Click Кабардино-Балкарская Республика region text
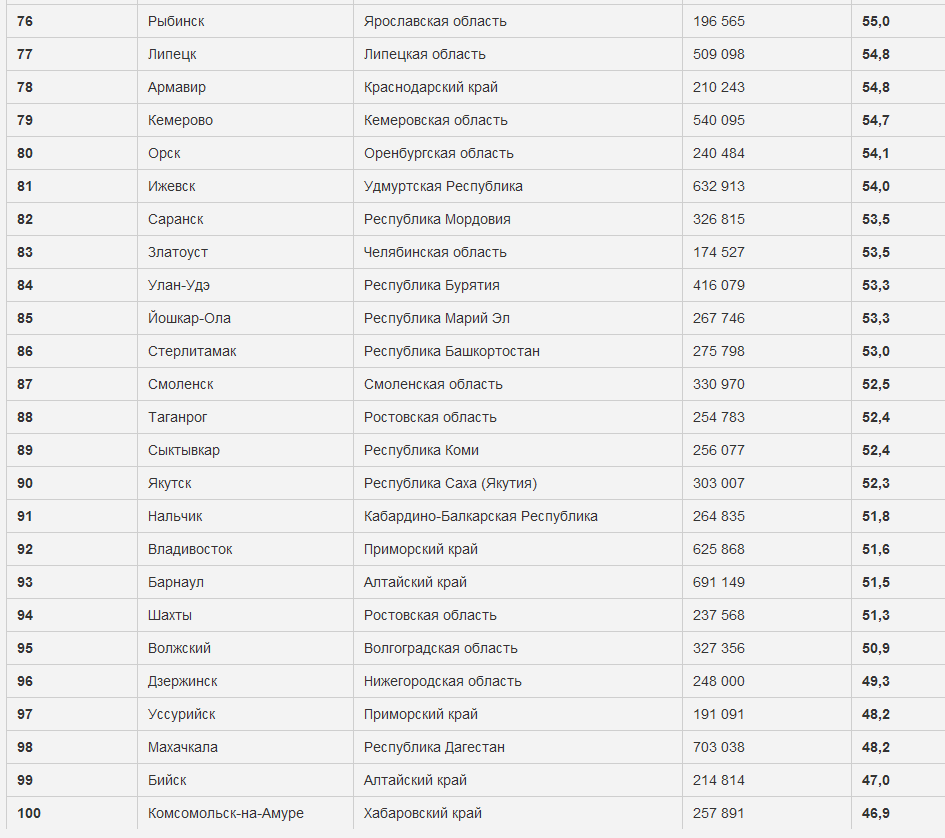945x838 pixels. [x=480, y=516]
